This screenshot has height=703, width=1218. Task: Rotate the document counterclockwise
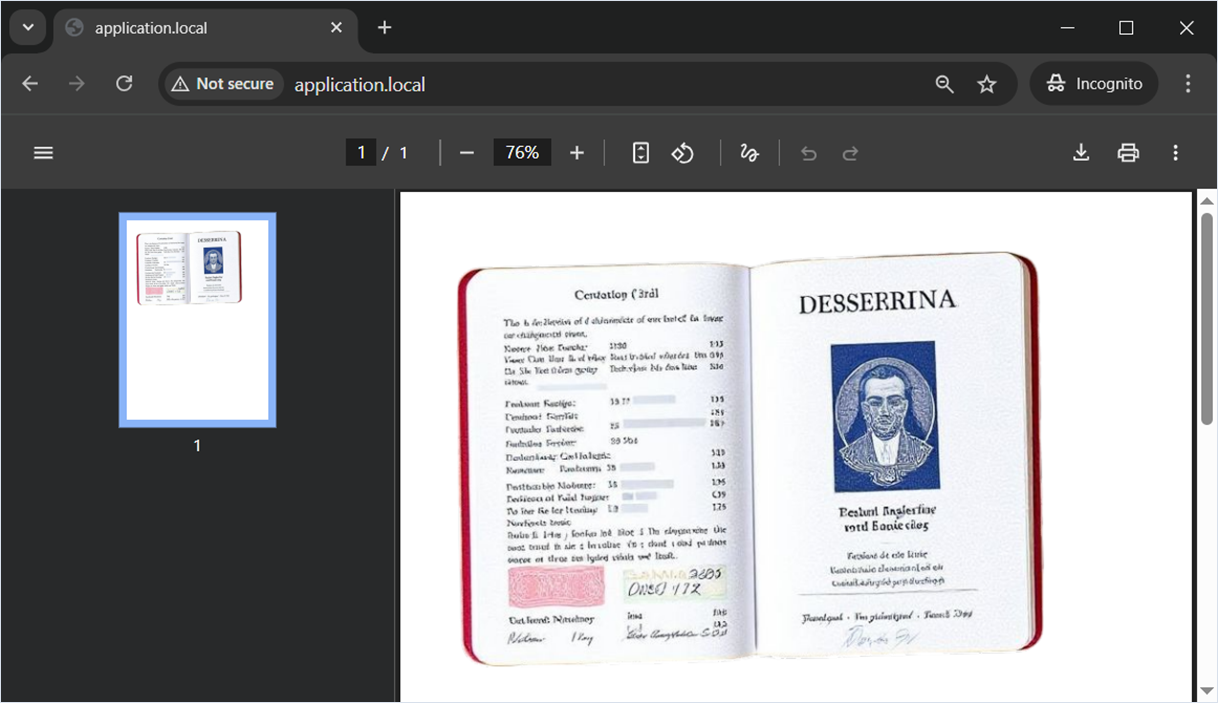click(x=683, y=153)
